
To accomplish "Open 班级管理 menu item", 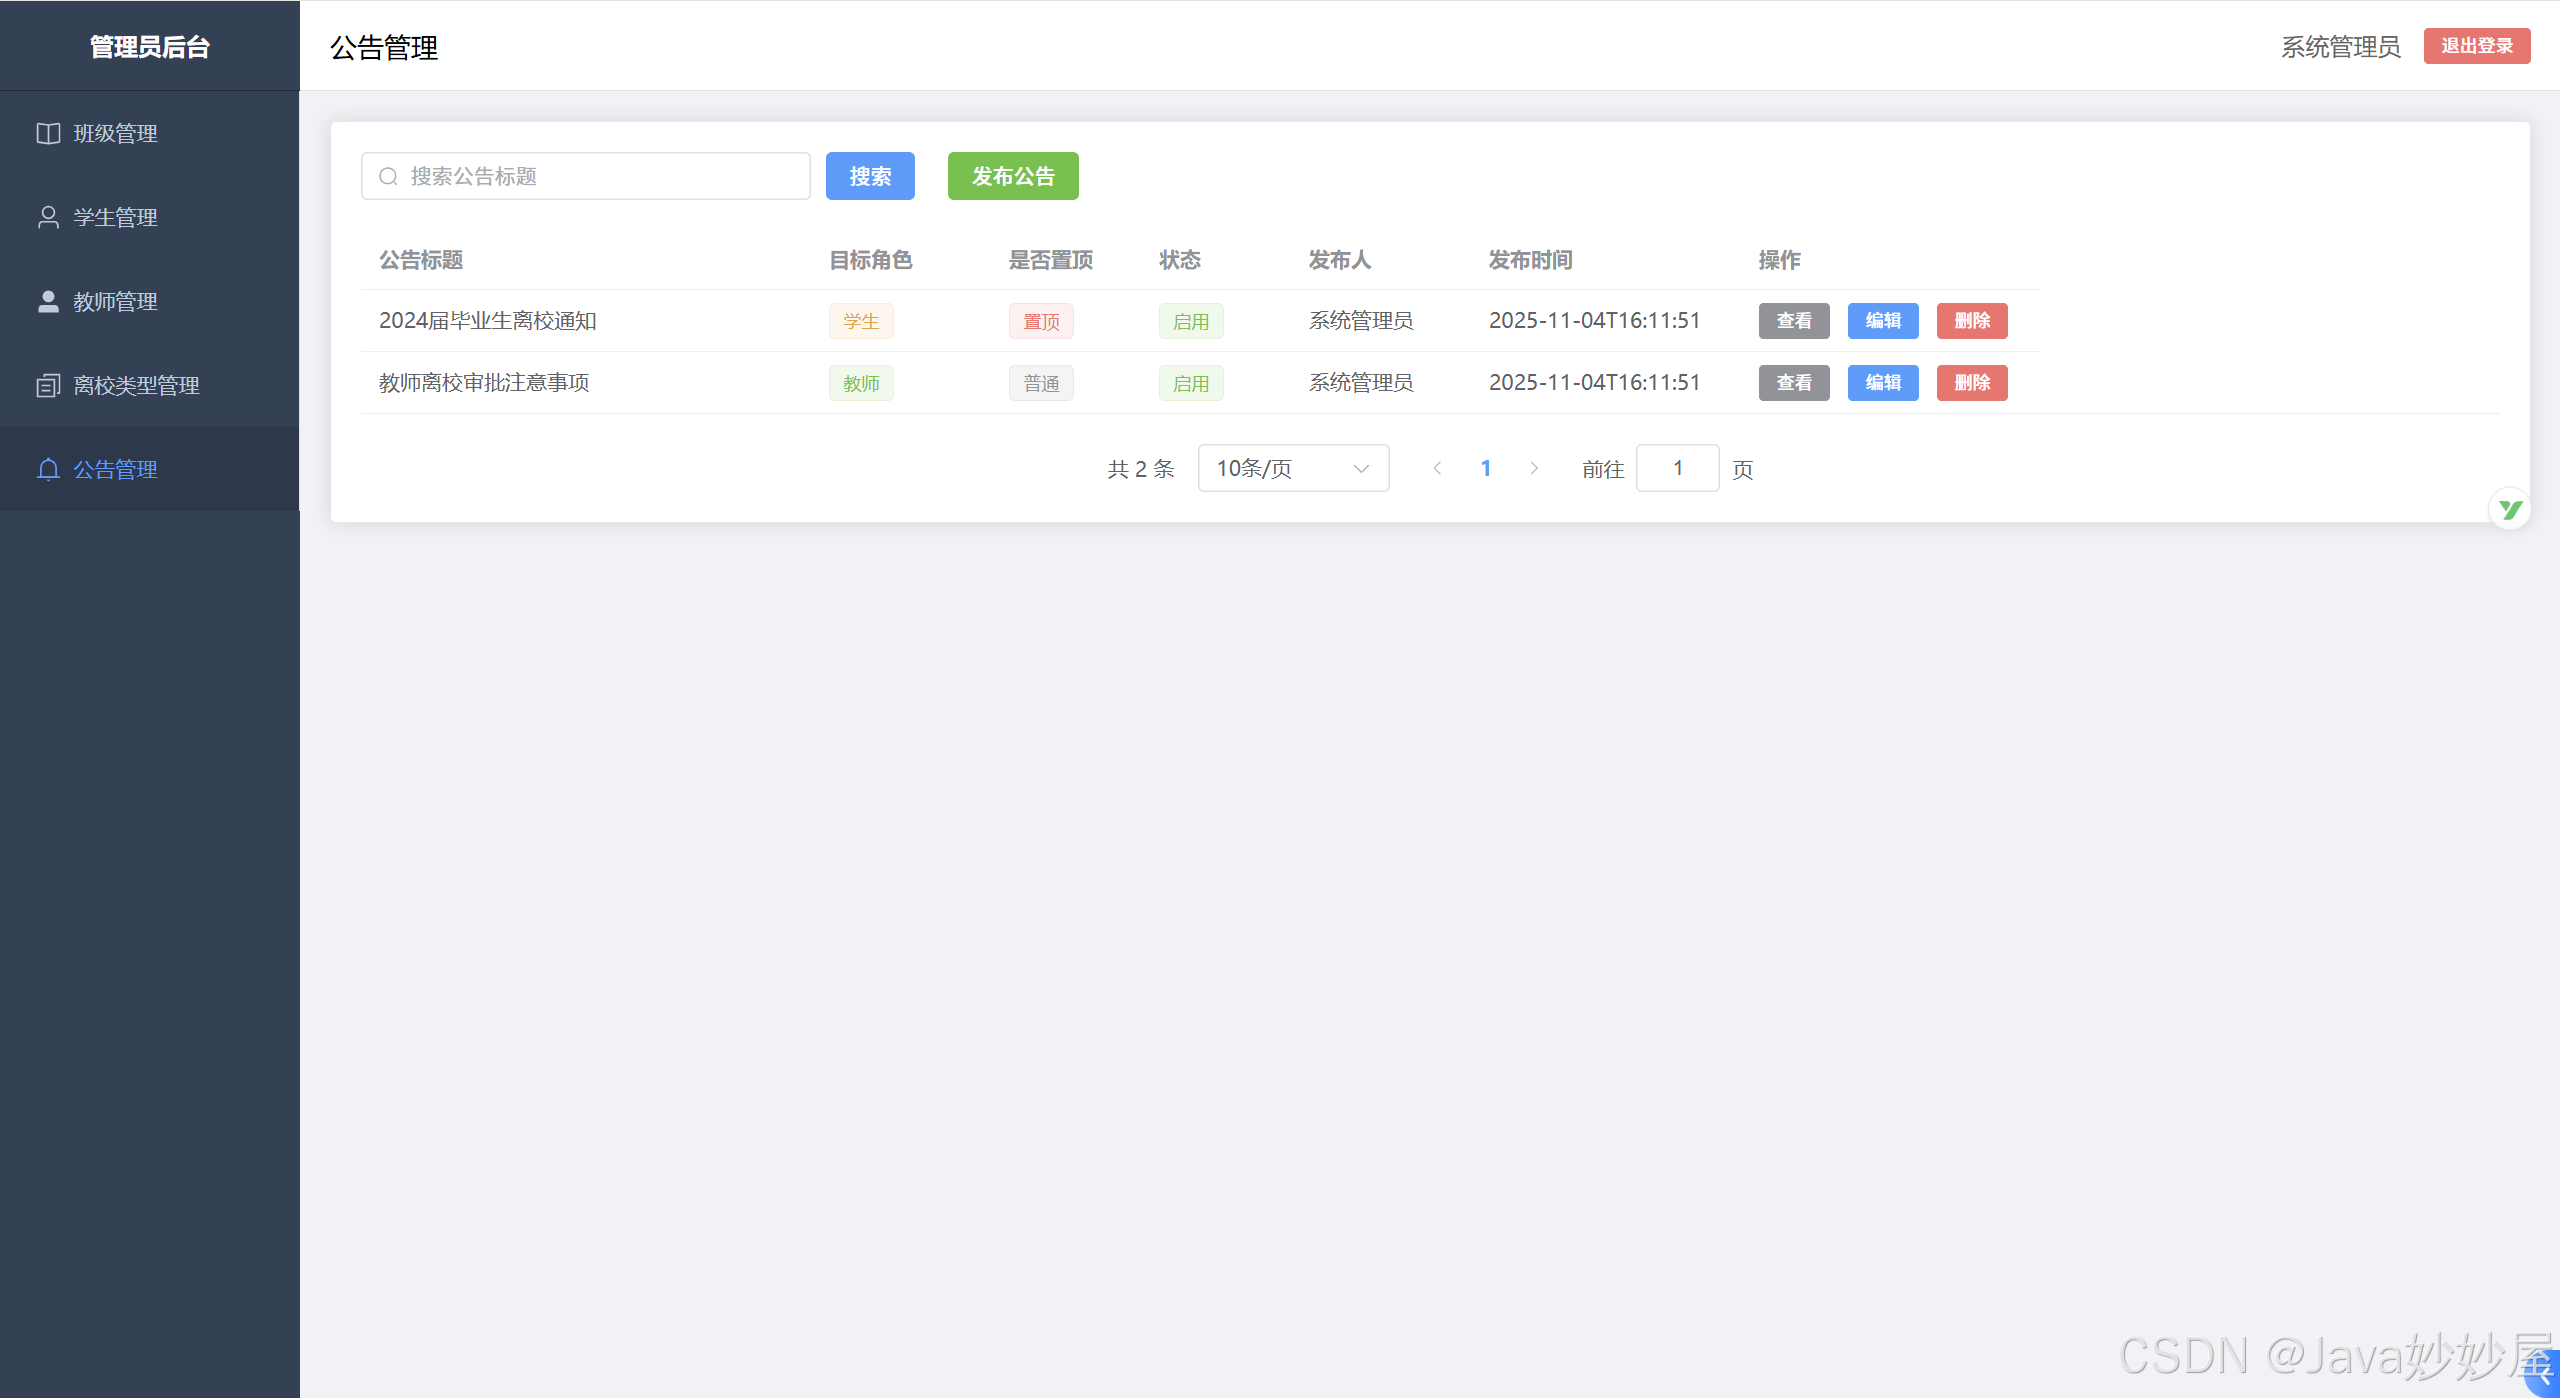I will pos(150,133).
